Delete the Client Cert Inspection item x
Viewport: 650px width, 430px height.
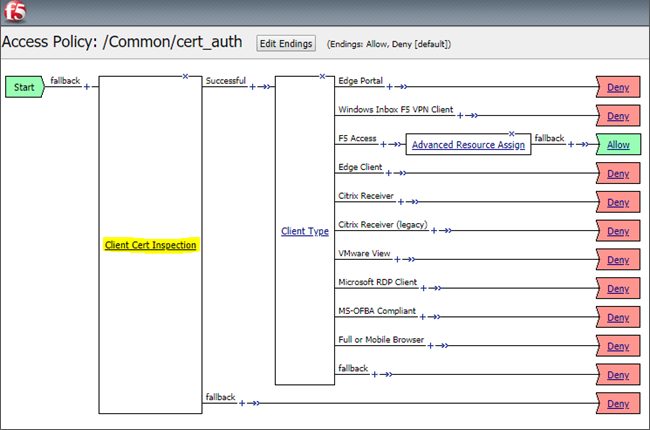185,76
